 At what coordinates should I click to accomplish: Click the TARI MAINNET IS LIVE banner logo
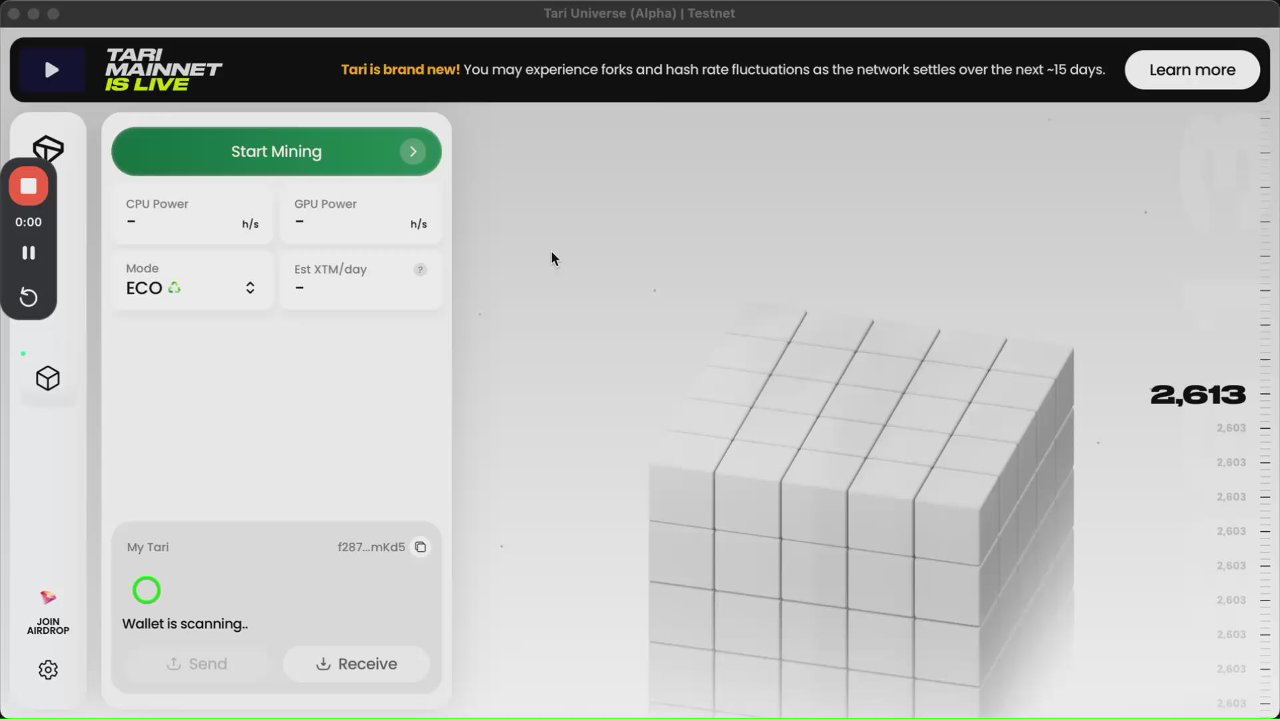pos(163,70)
